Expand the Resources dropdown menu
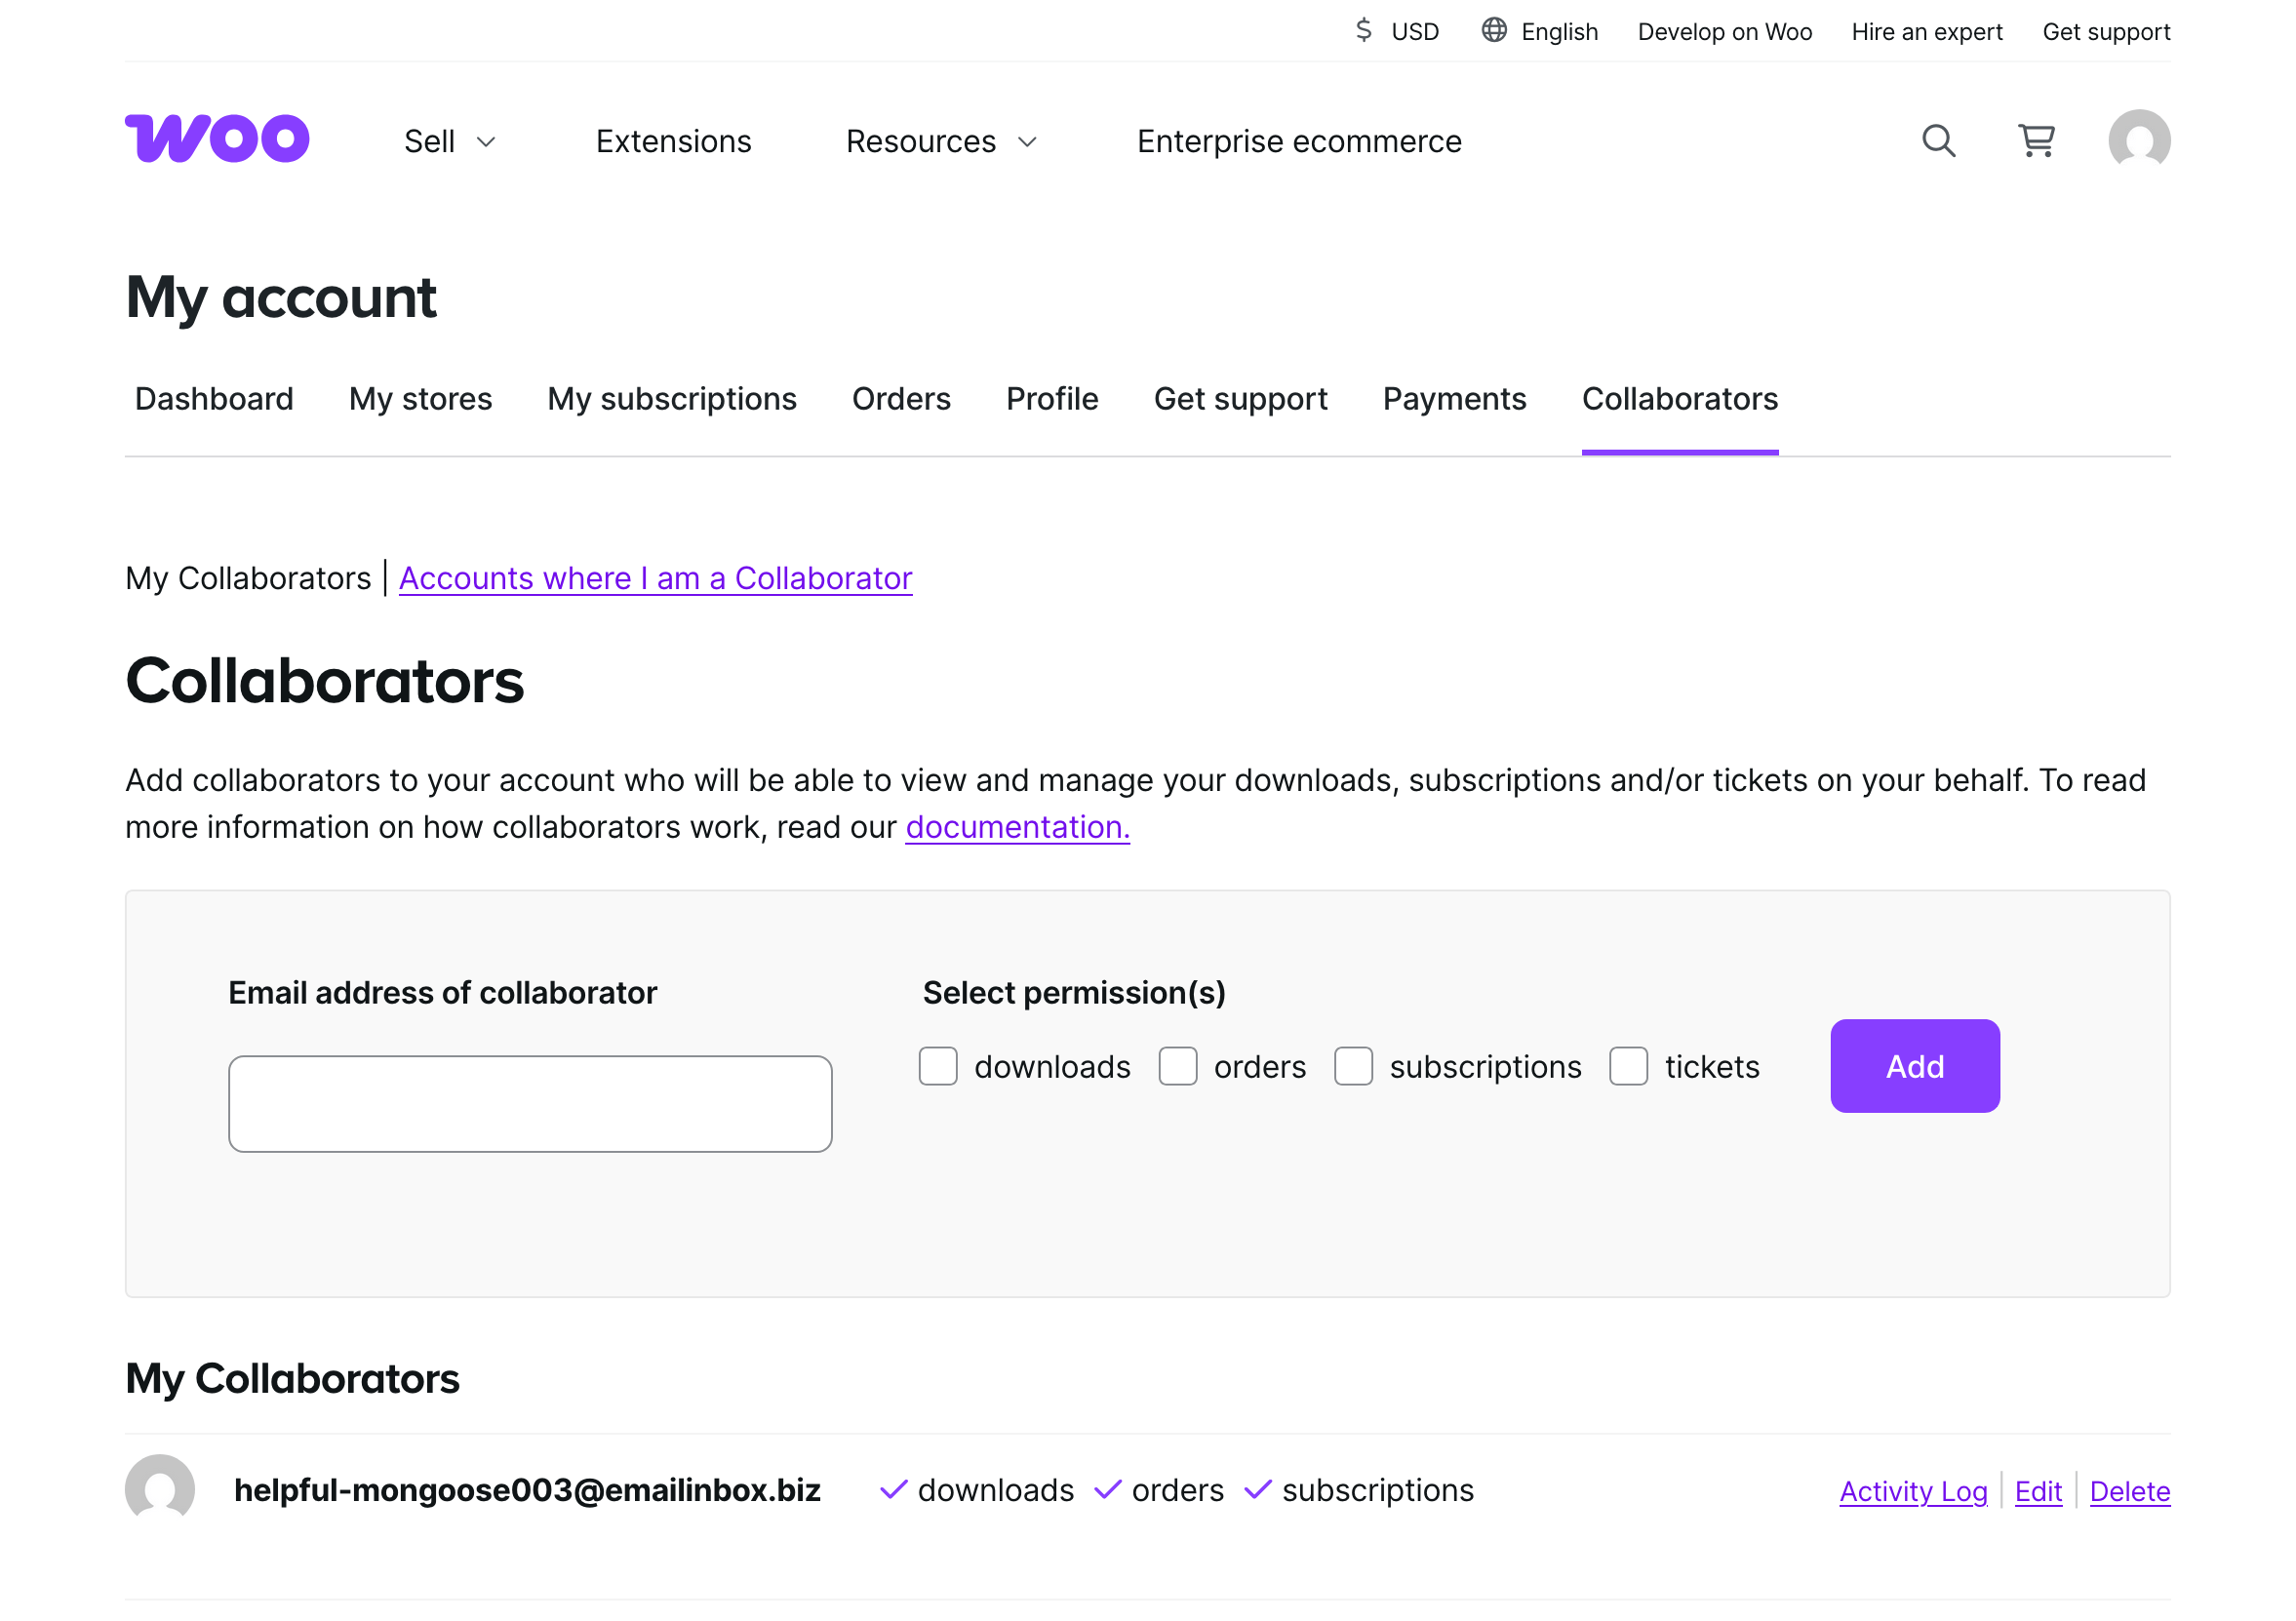The image size is (2296, 1621). click(x=940, y=142)
